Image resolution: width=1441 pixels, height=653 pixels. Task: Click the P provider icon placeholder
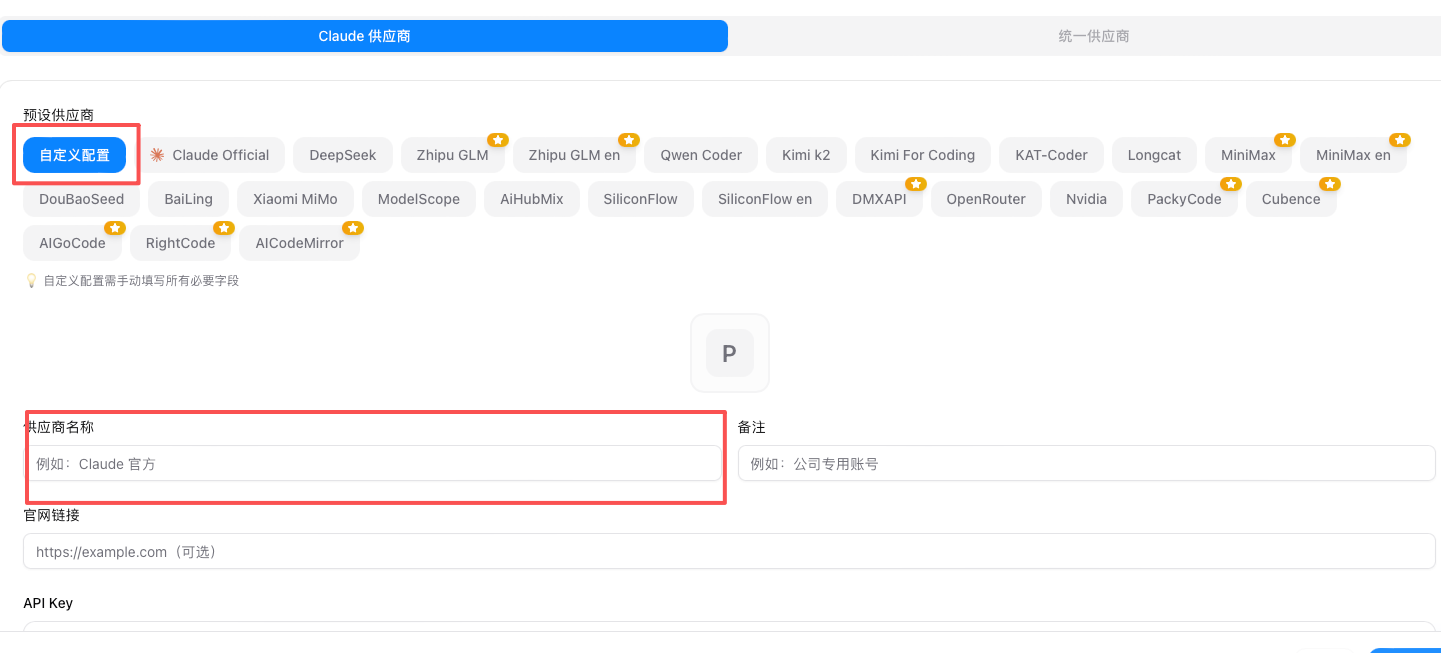(x=730, y=353)
